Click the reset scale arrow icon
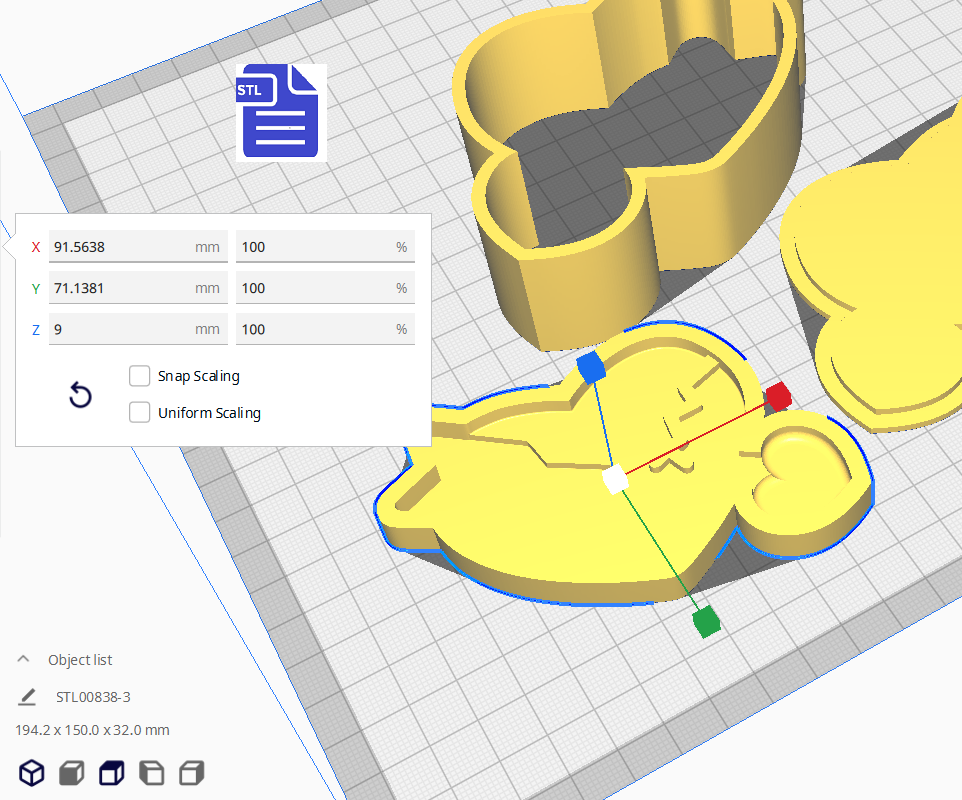The width and height of the screenshot is (962, 800). 80,395
